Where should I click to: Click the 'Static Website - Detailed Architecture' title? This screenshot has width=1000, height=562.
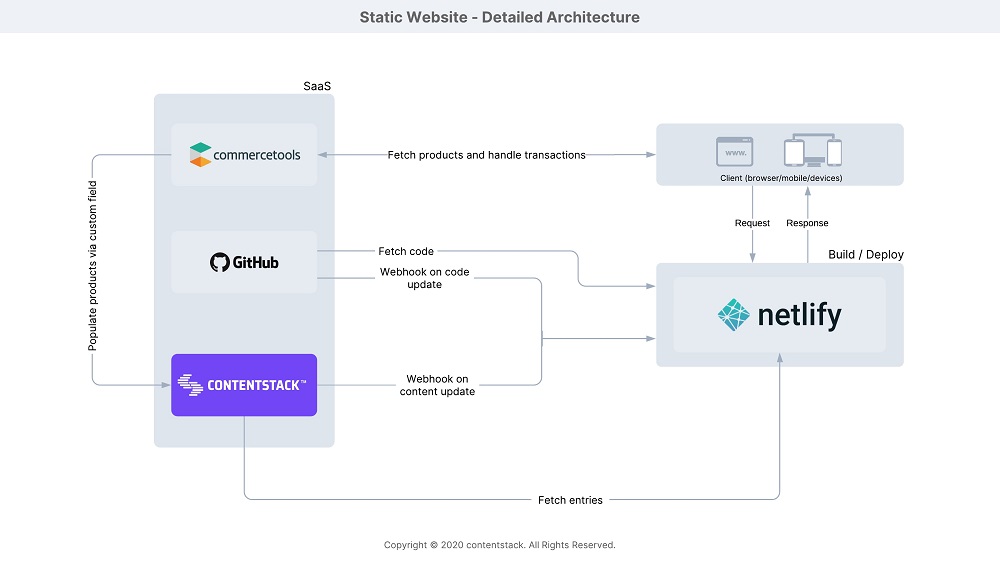[x=499, y=17]
